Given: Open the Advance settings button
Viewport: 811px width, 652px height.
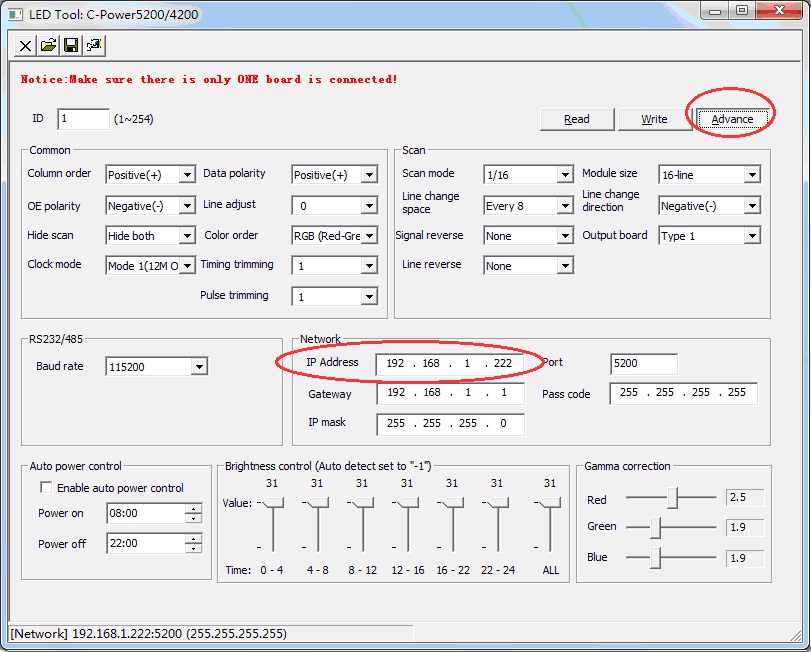Looking at the screenshot, I should click(x=732, y=119).
